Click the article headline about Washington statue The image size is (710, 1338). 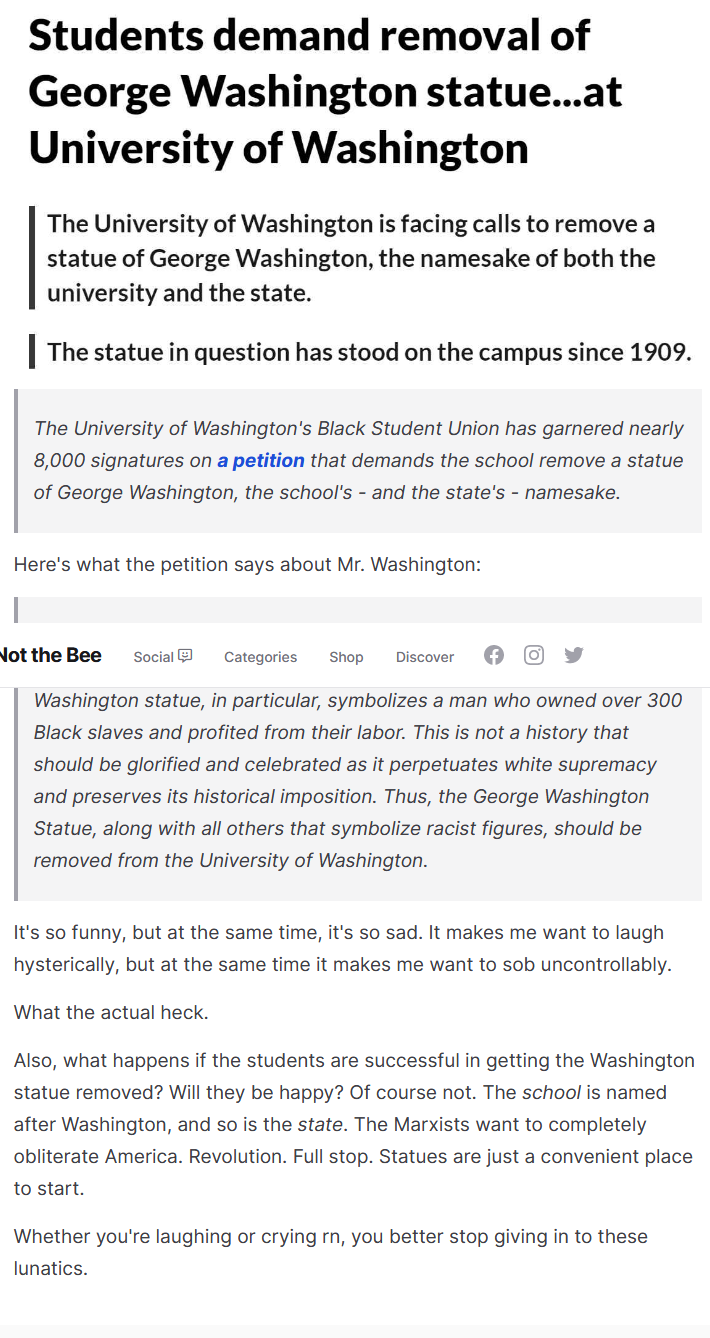point(326,92)
